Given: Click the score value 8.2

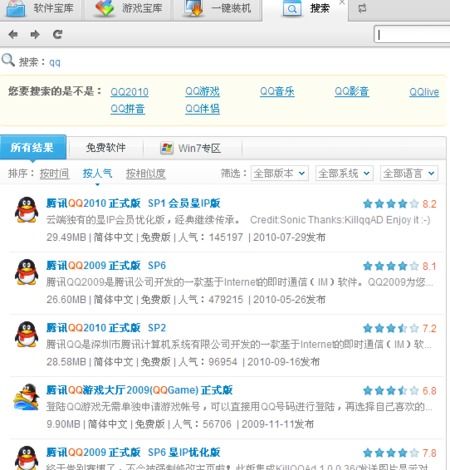Looking at the screenshot, I should [x=429, y=204].
